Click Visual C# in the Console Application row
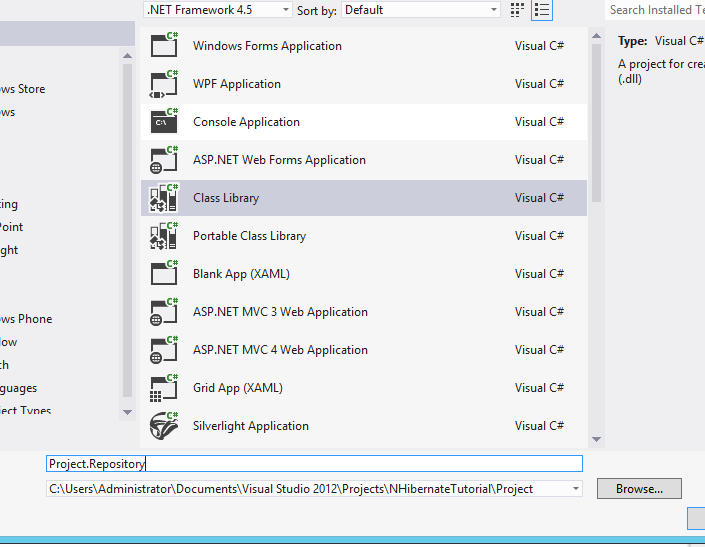Image resolution: width=705 pixels, height=547 pixels. pos(539,122)
